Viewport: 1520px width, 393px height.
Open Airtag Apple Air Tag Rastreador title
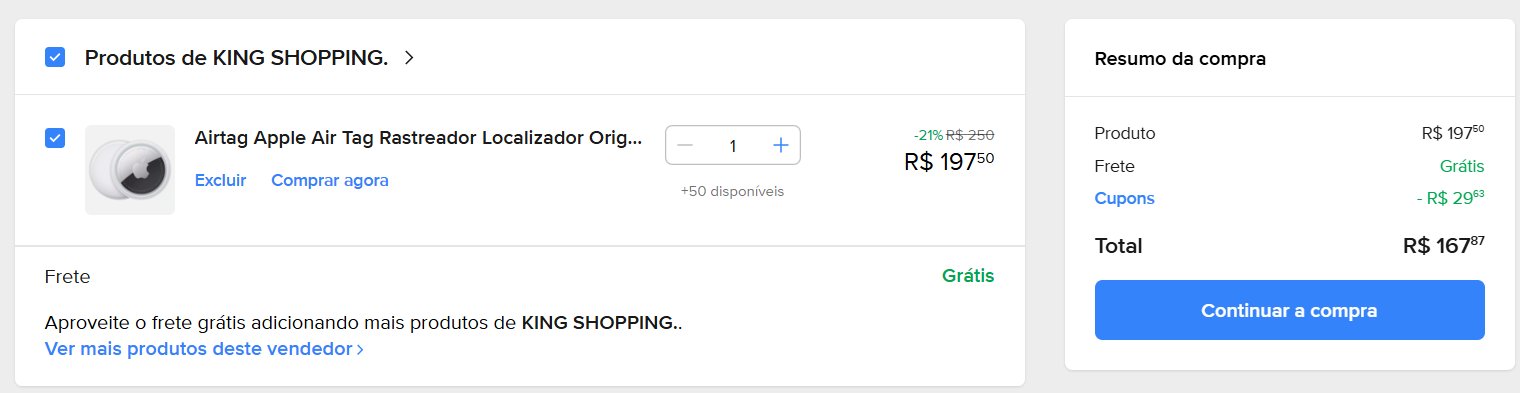pyautogui.click(x=418, y=138)
